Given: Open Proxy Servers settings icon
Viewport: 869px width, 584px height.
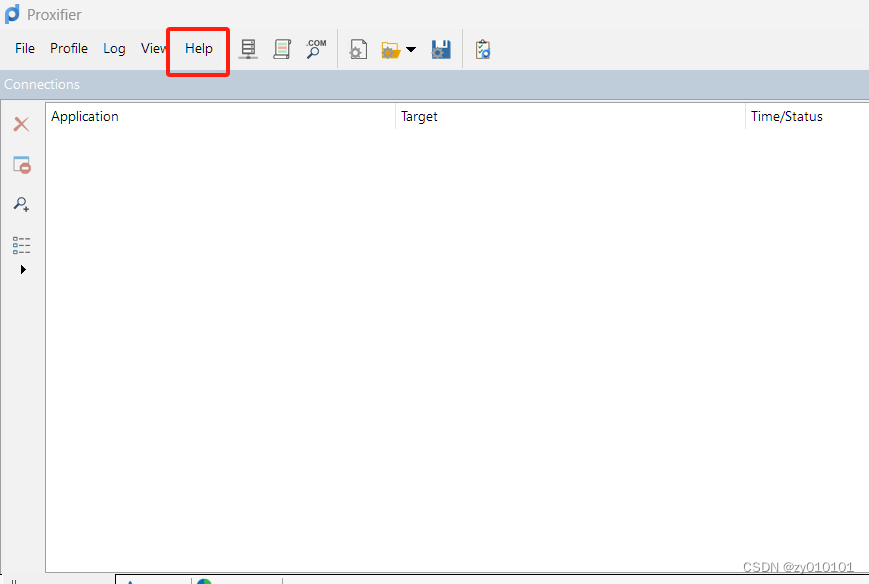Looking at the screenshot, I should click(x=248, y=49).
